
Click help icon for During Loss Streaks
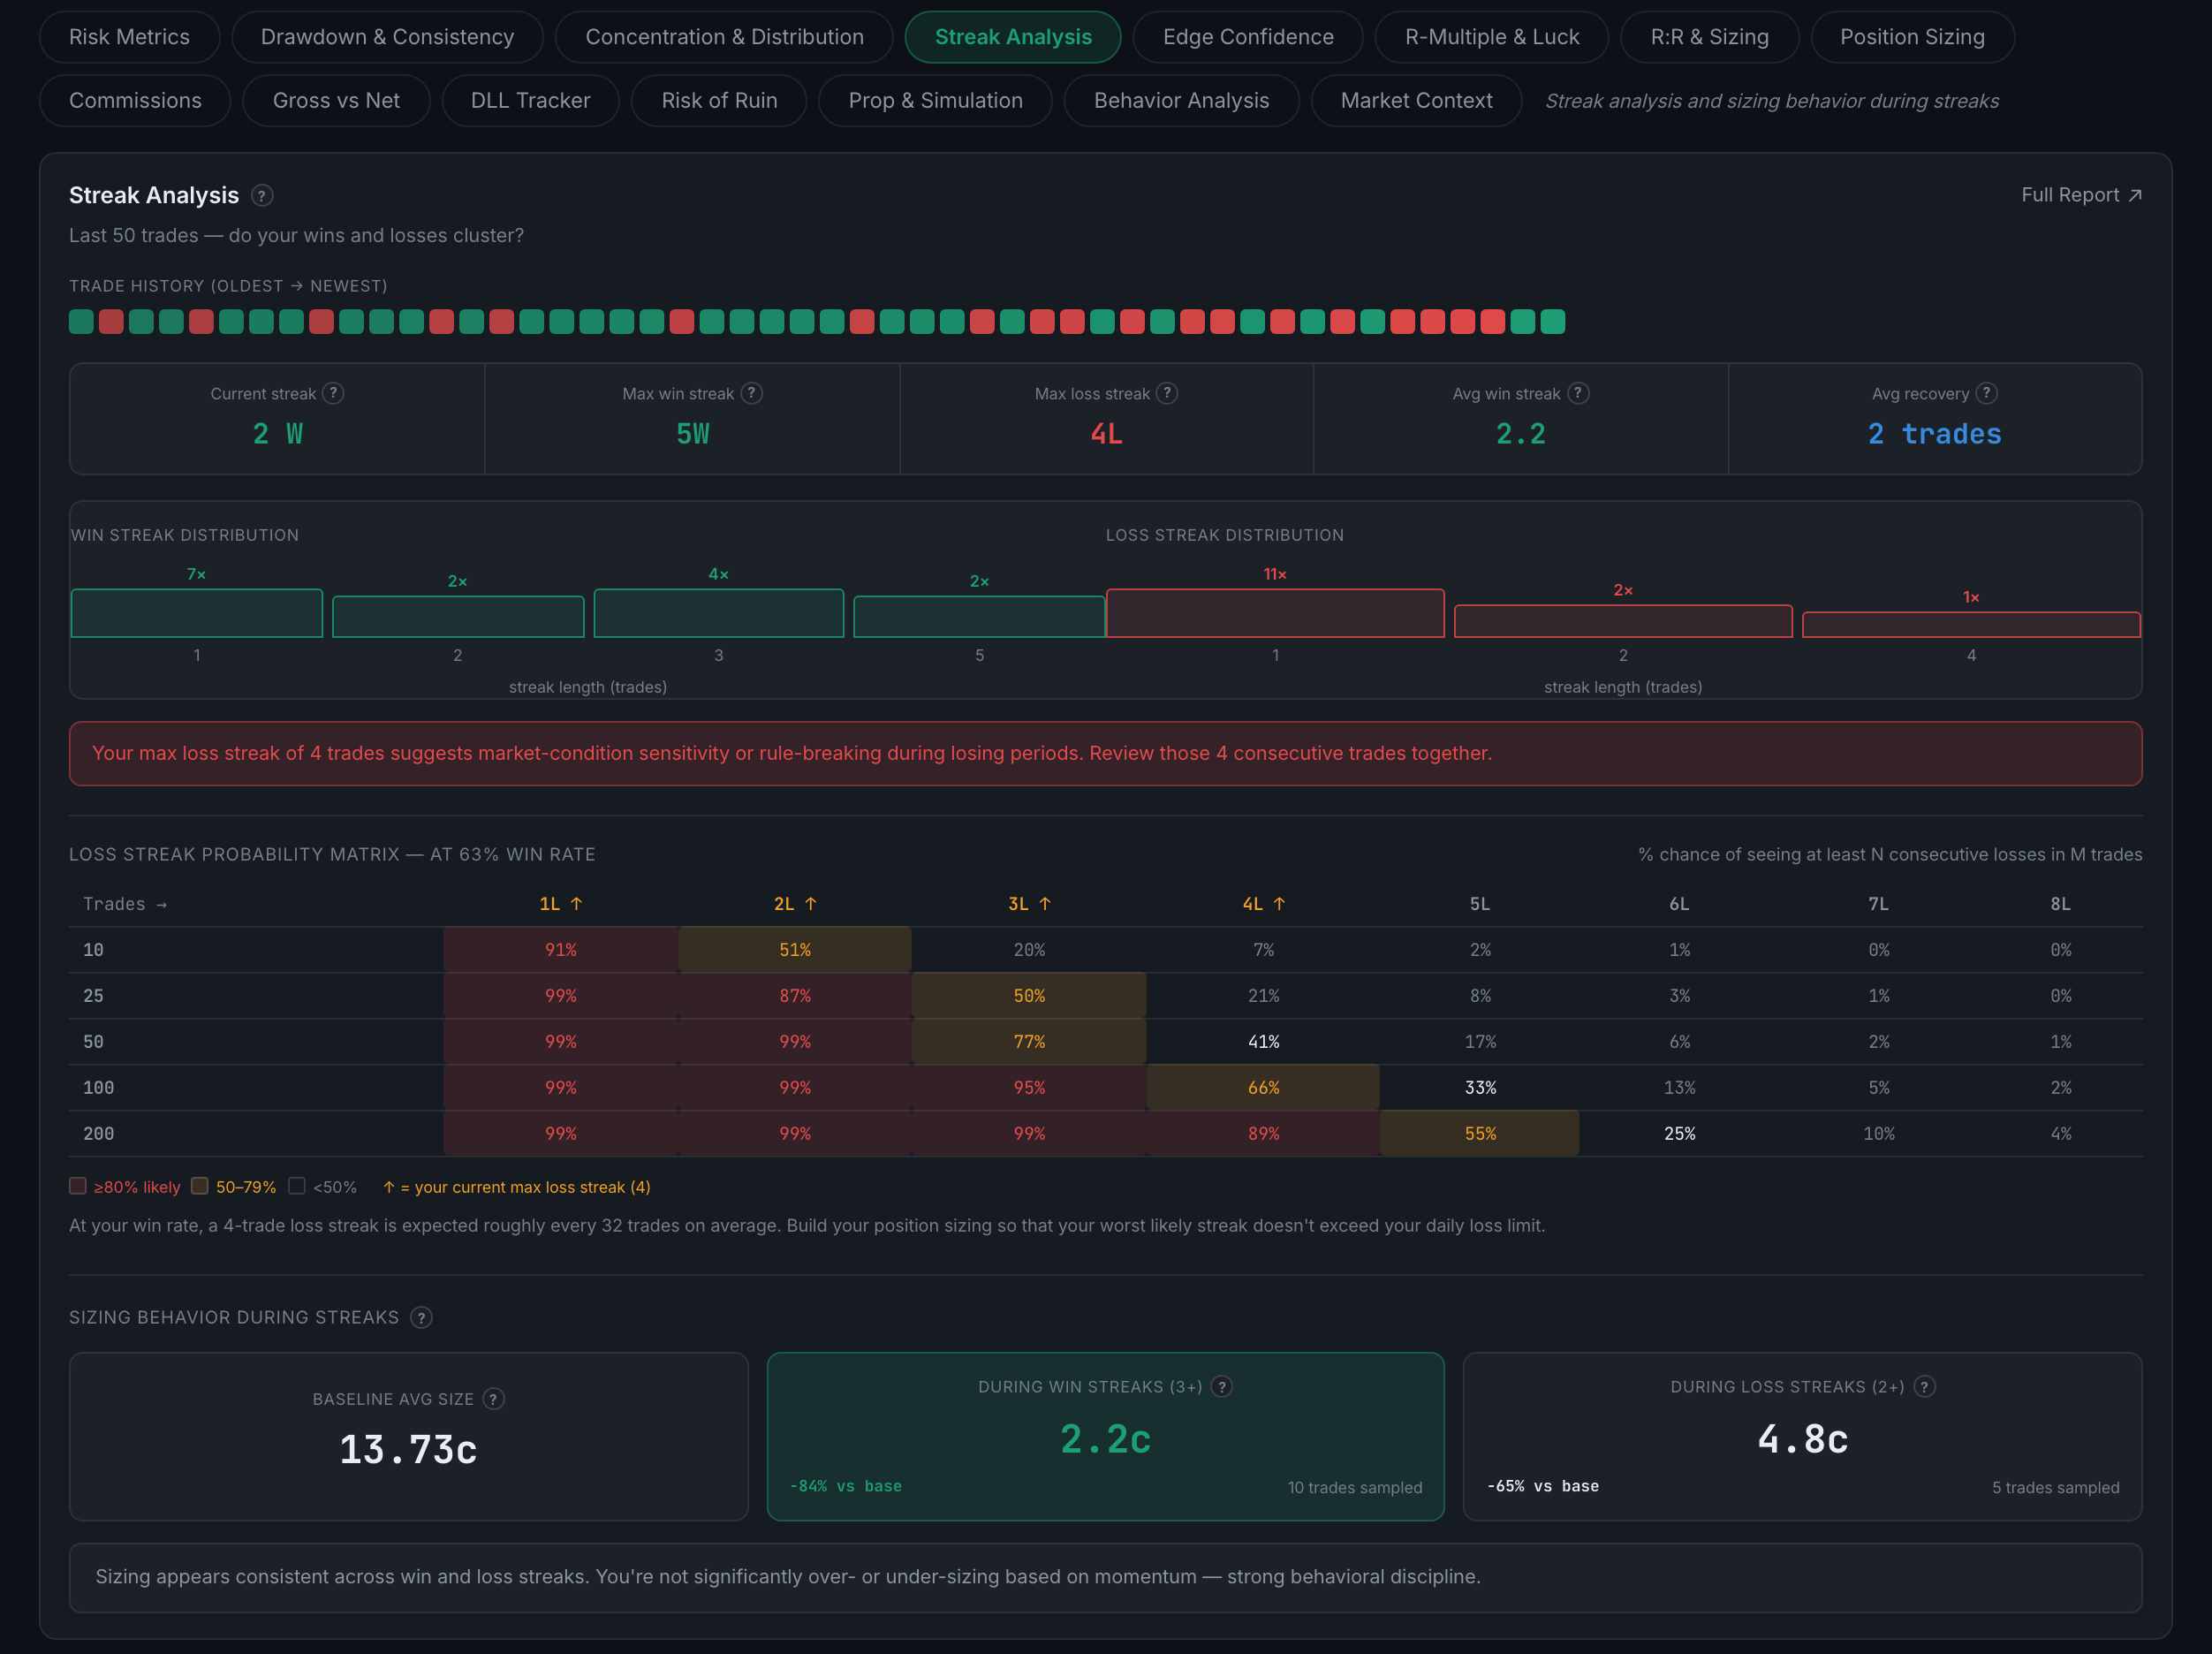click(1925, 1386)
